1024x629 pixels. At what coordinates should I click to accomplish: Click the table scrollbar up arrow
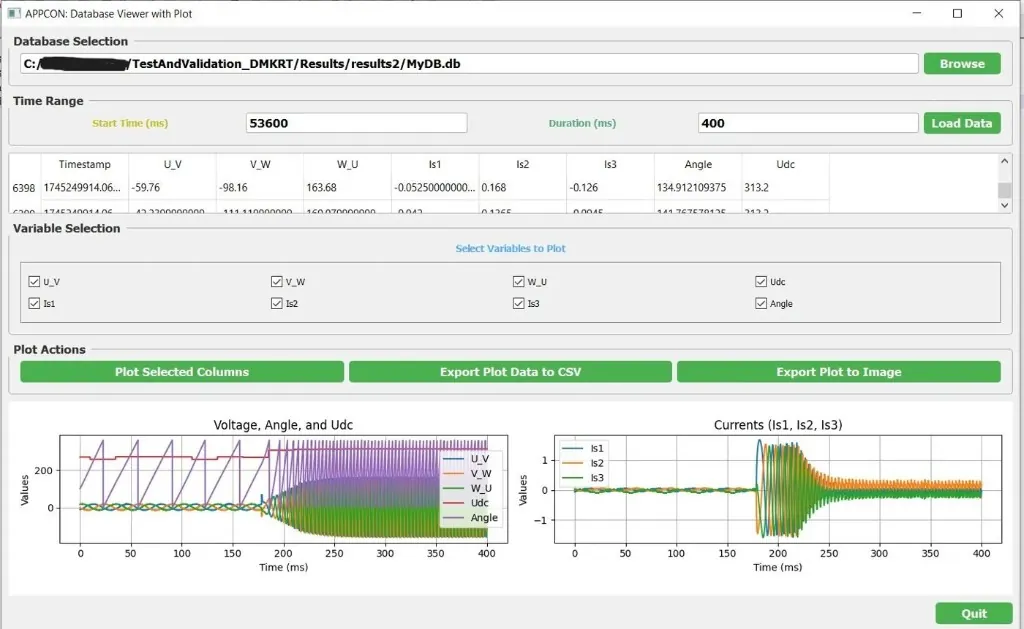[1004, 161]
